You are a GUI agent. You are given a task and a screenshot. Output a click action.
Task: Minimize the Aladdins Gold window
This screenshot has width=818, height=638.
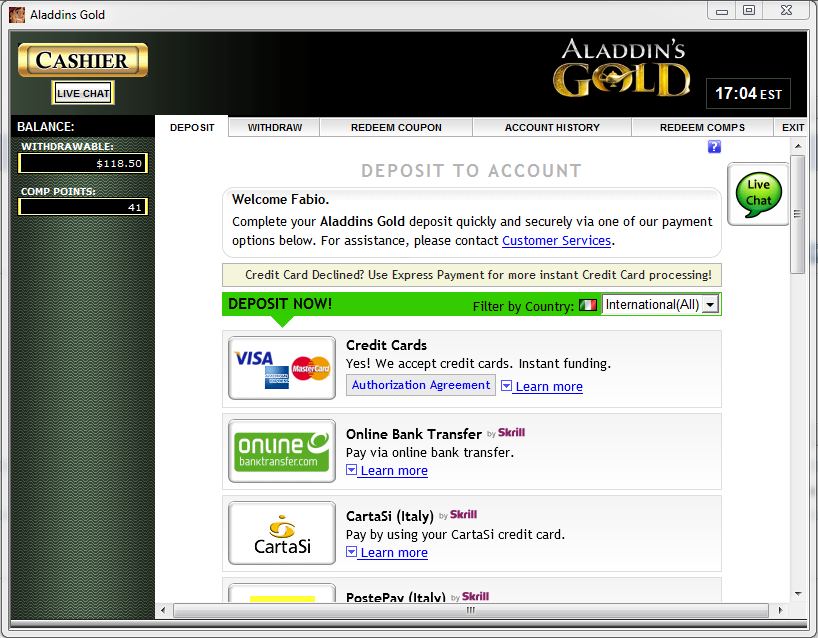pyautogui.click(x=722, y=10)
